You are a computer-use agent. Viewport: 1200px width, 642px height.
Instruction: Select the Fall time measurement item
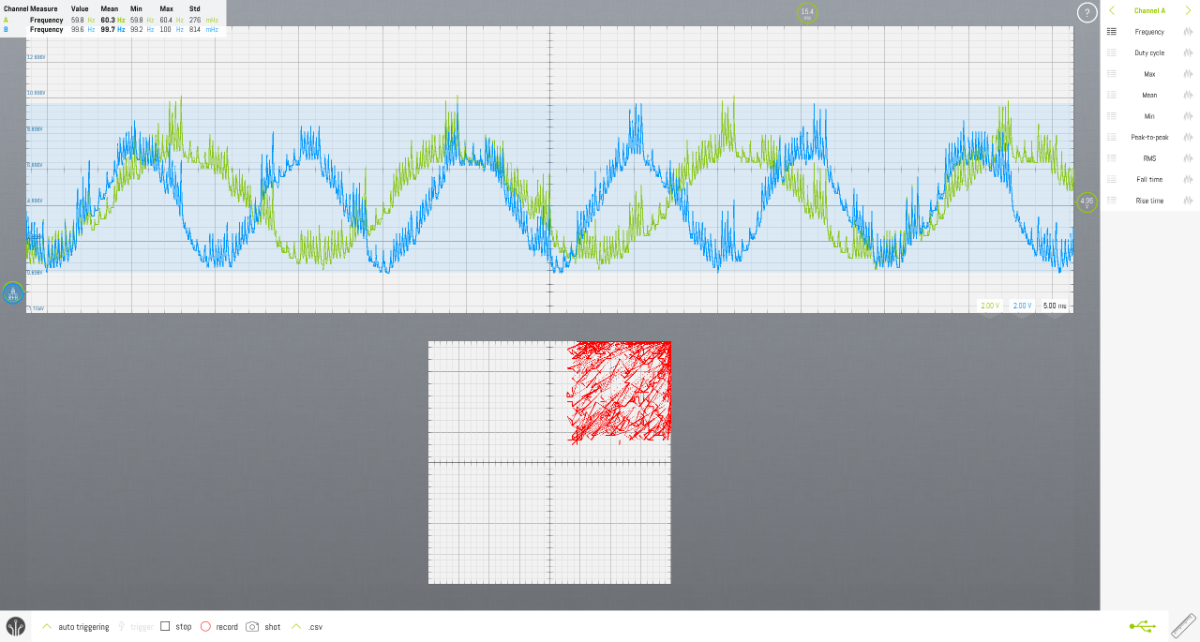[1149, 179]
